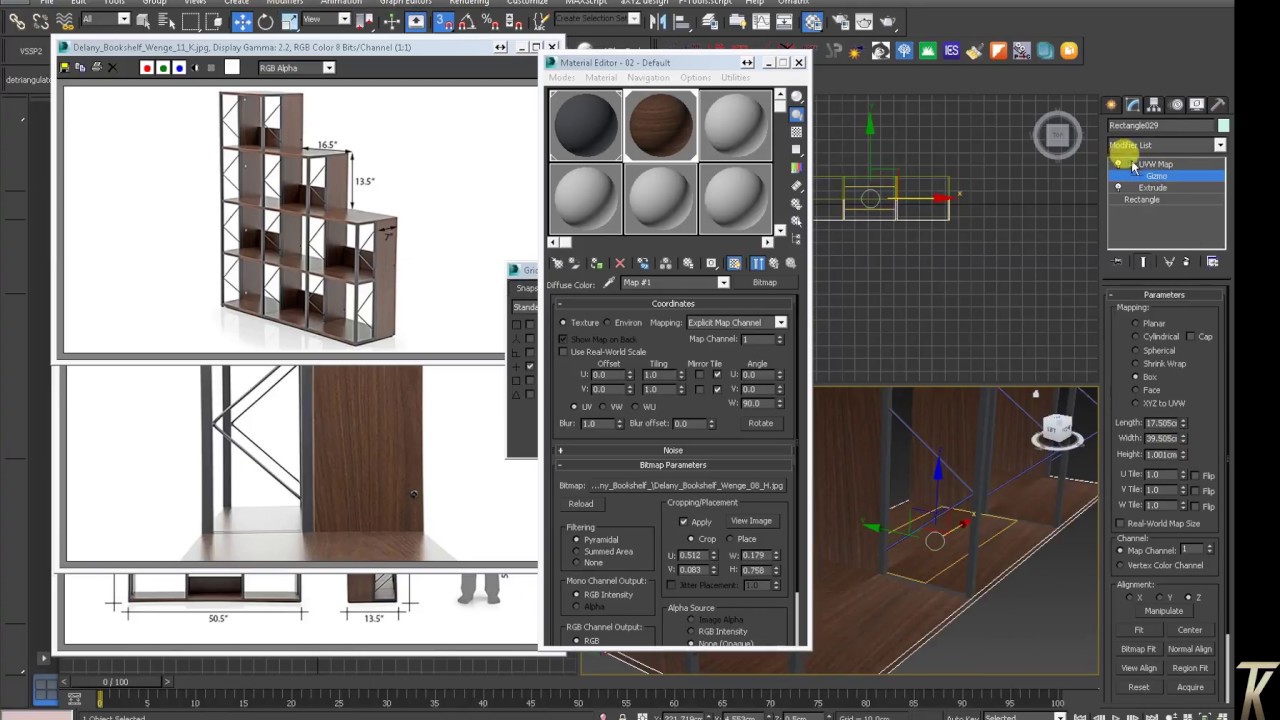Click the Sample Type sphere icon
The image size is (1280, 720).
click(797, 96)
